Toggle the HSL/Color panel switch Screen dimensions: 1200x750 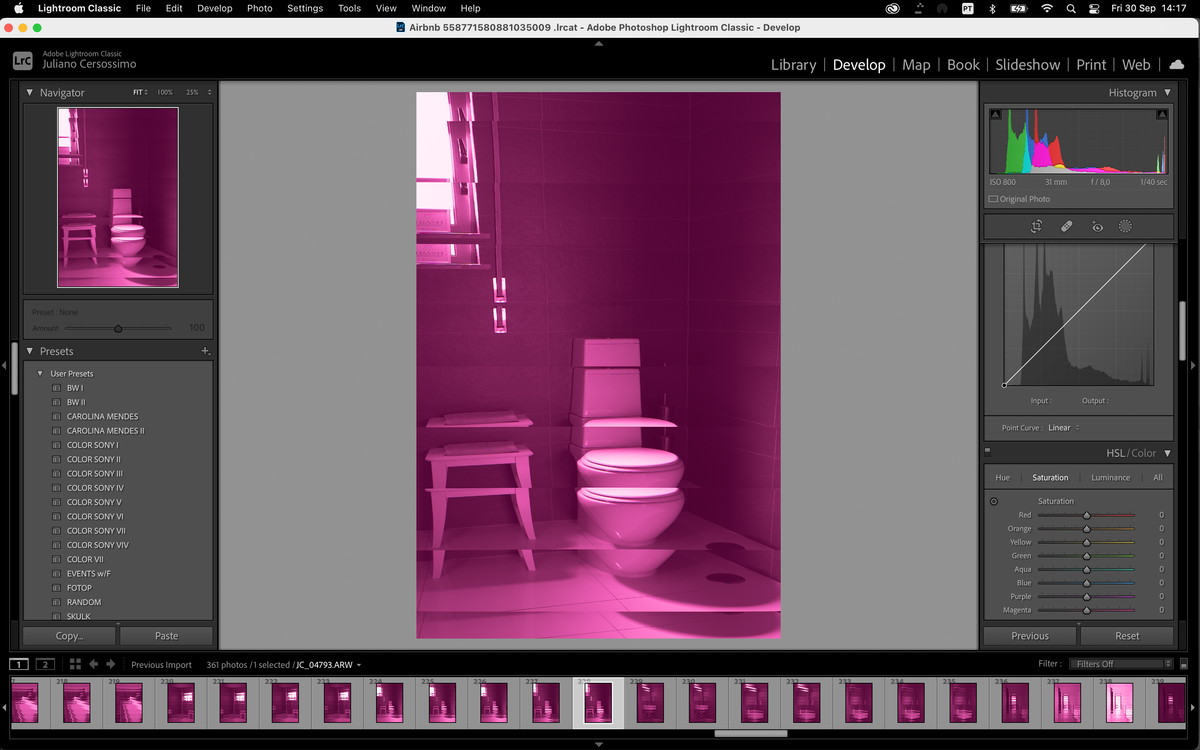tap(989, 453)
